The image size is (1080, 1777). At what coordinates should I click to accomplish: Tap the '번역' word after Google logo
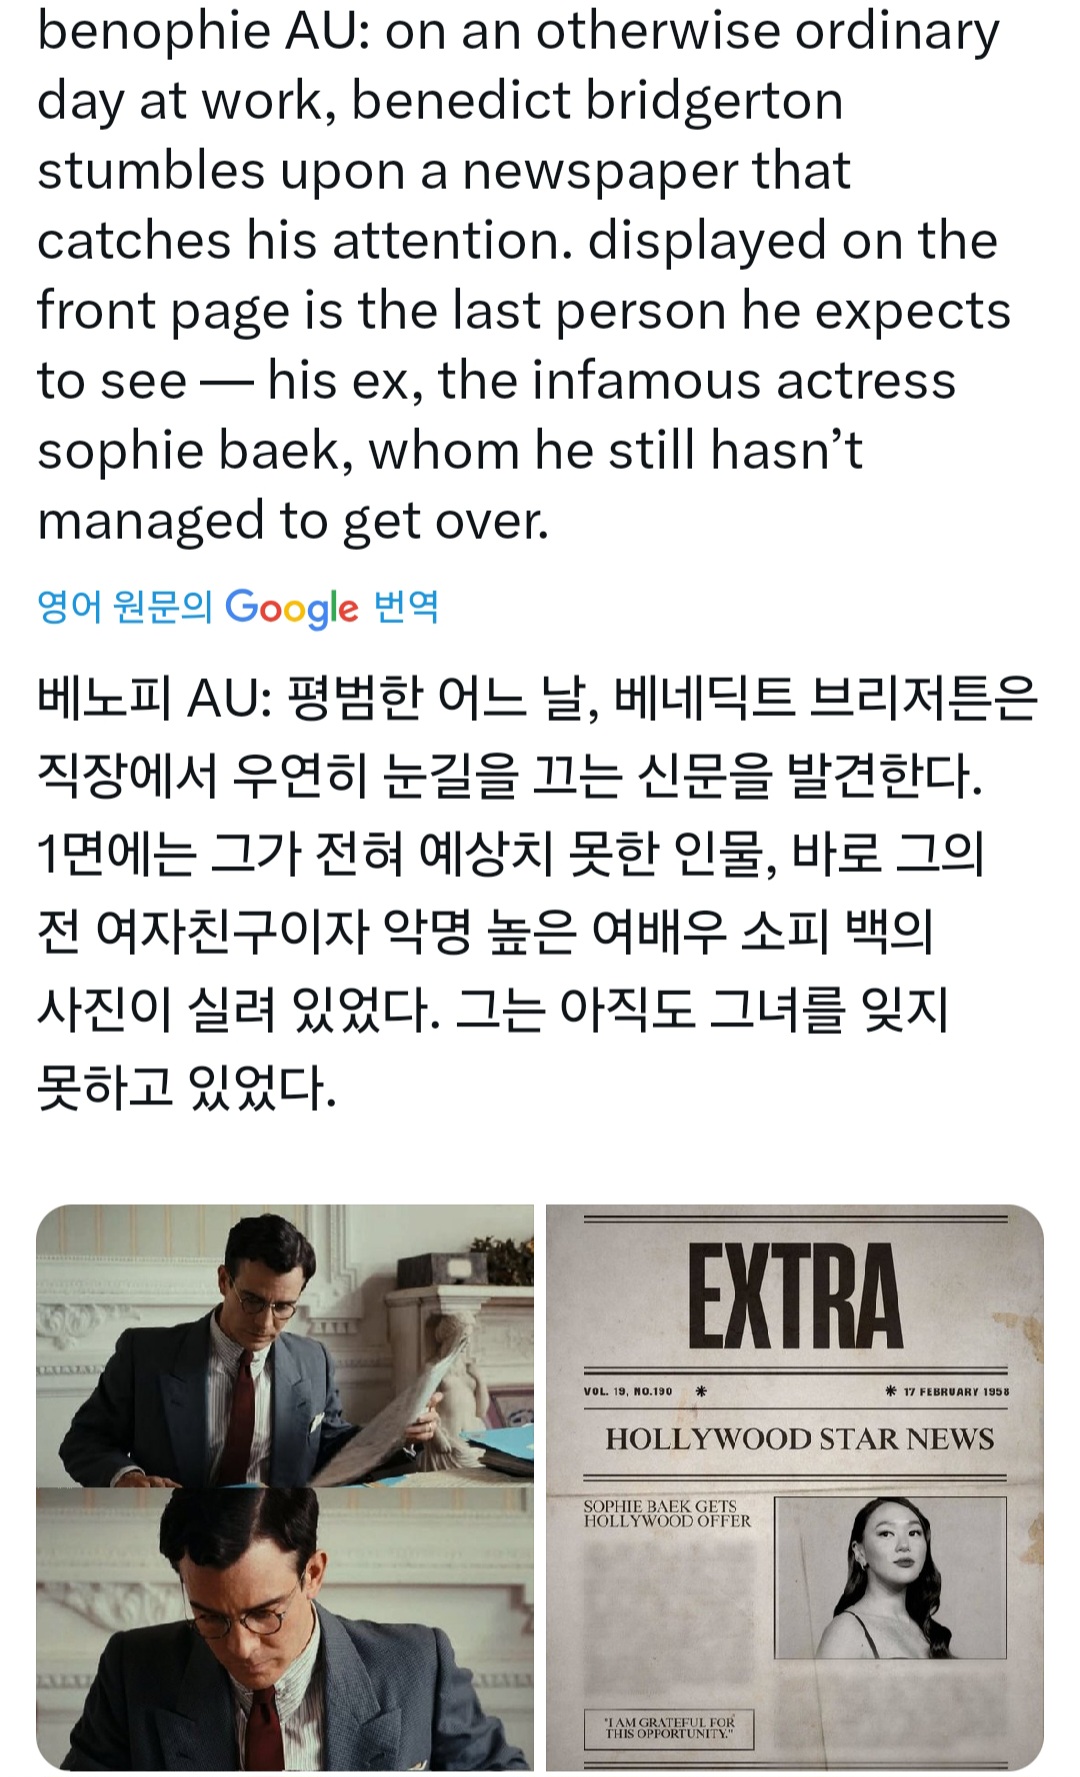tap(406, 605)
